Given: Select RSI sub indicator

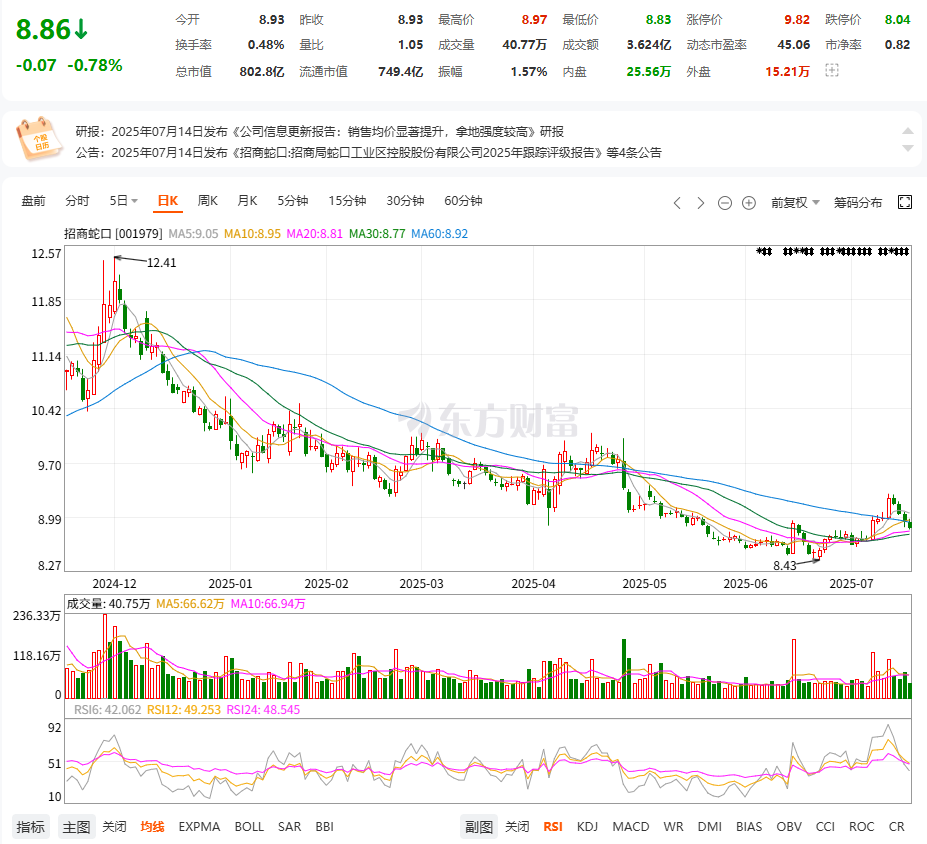Looking at the screenshot, I should point(553,826).
